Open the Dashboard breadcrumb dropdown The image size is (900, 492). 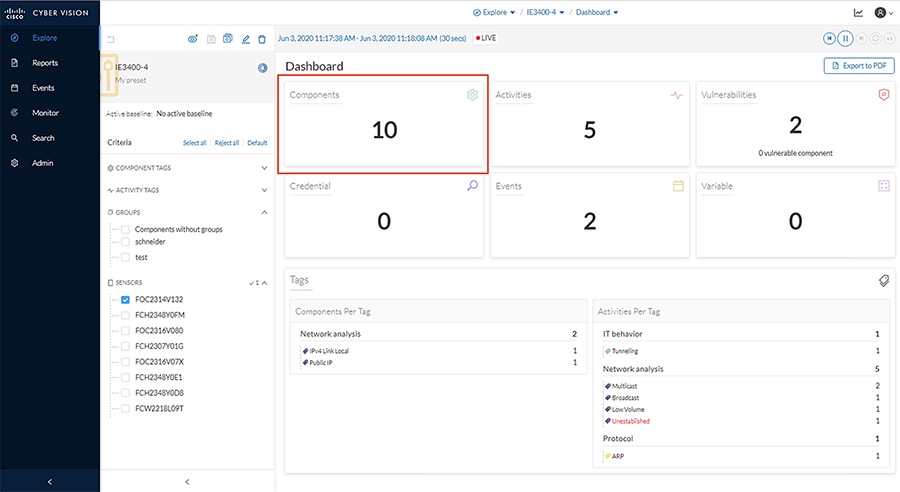tap(597, 13)
